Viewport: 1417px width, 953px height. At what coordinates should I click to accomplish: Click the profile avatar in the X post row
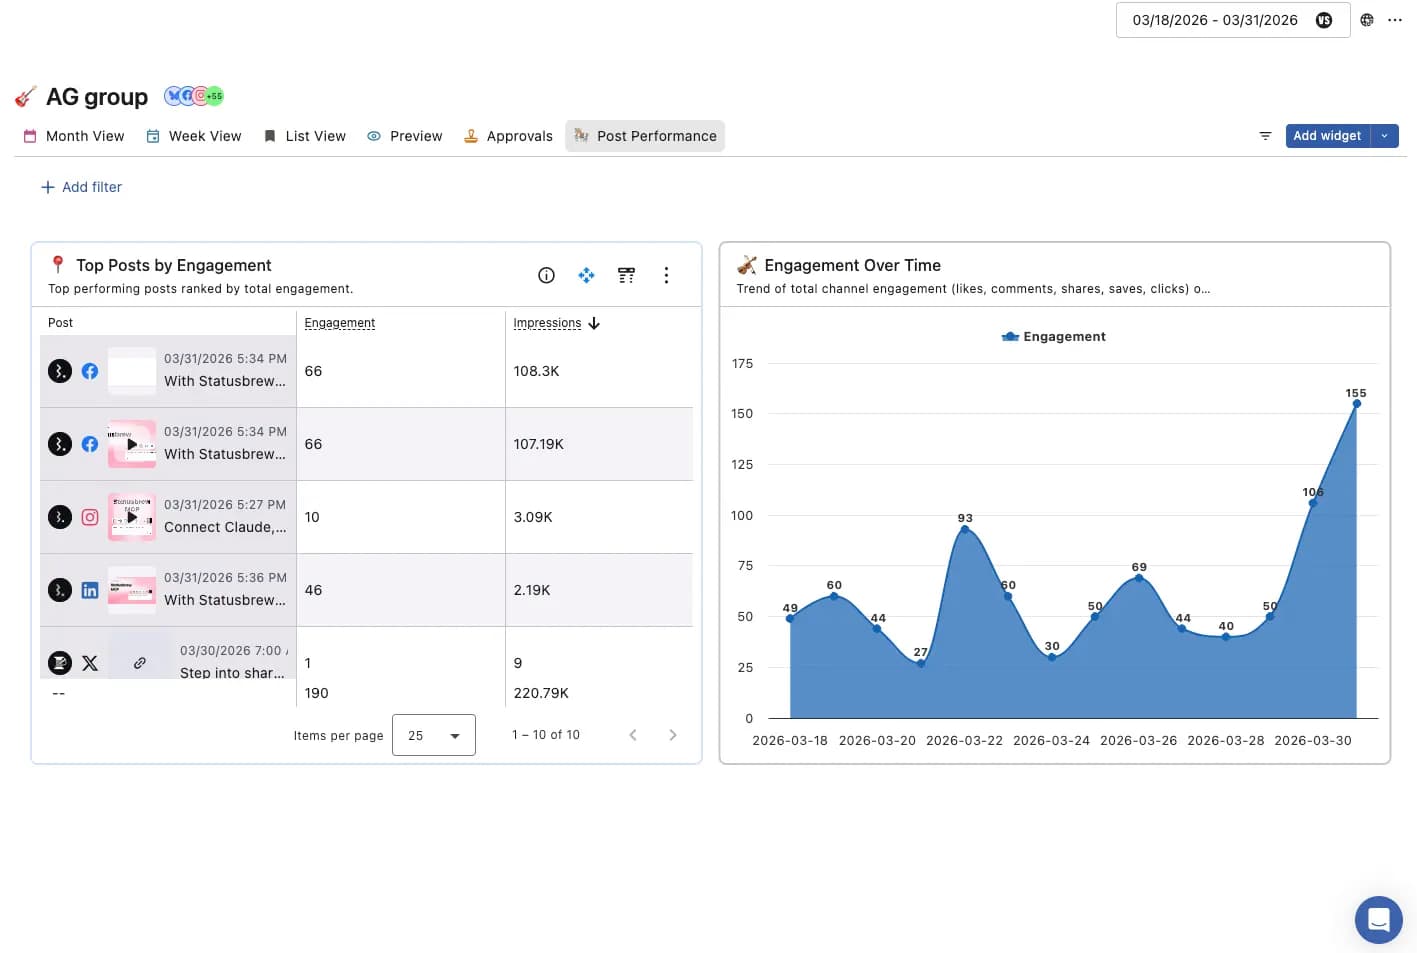(x=60, y=663)
